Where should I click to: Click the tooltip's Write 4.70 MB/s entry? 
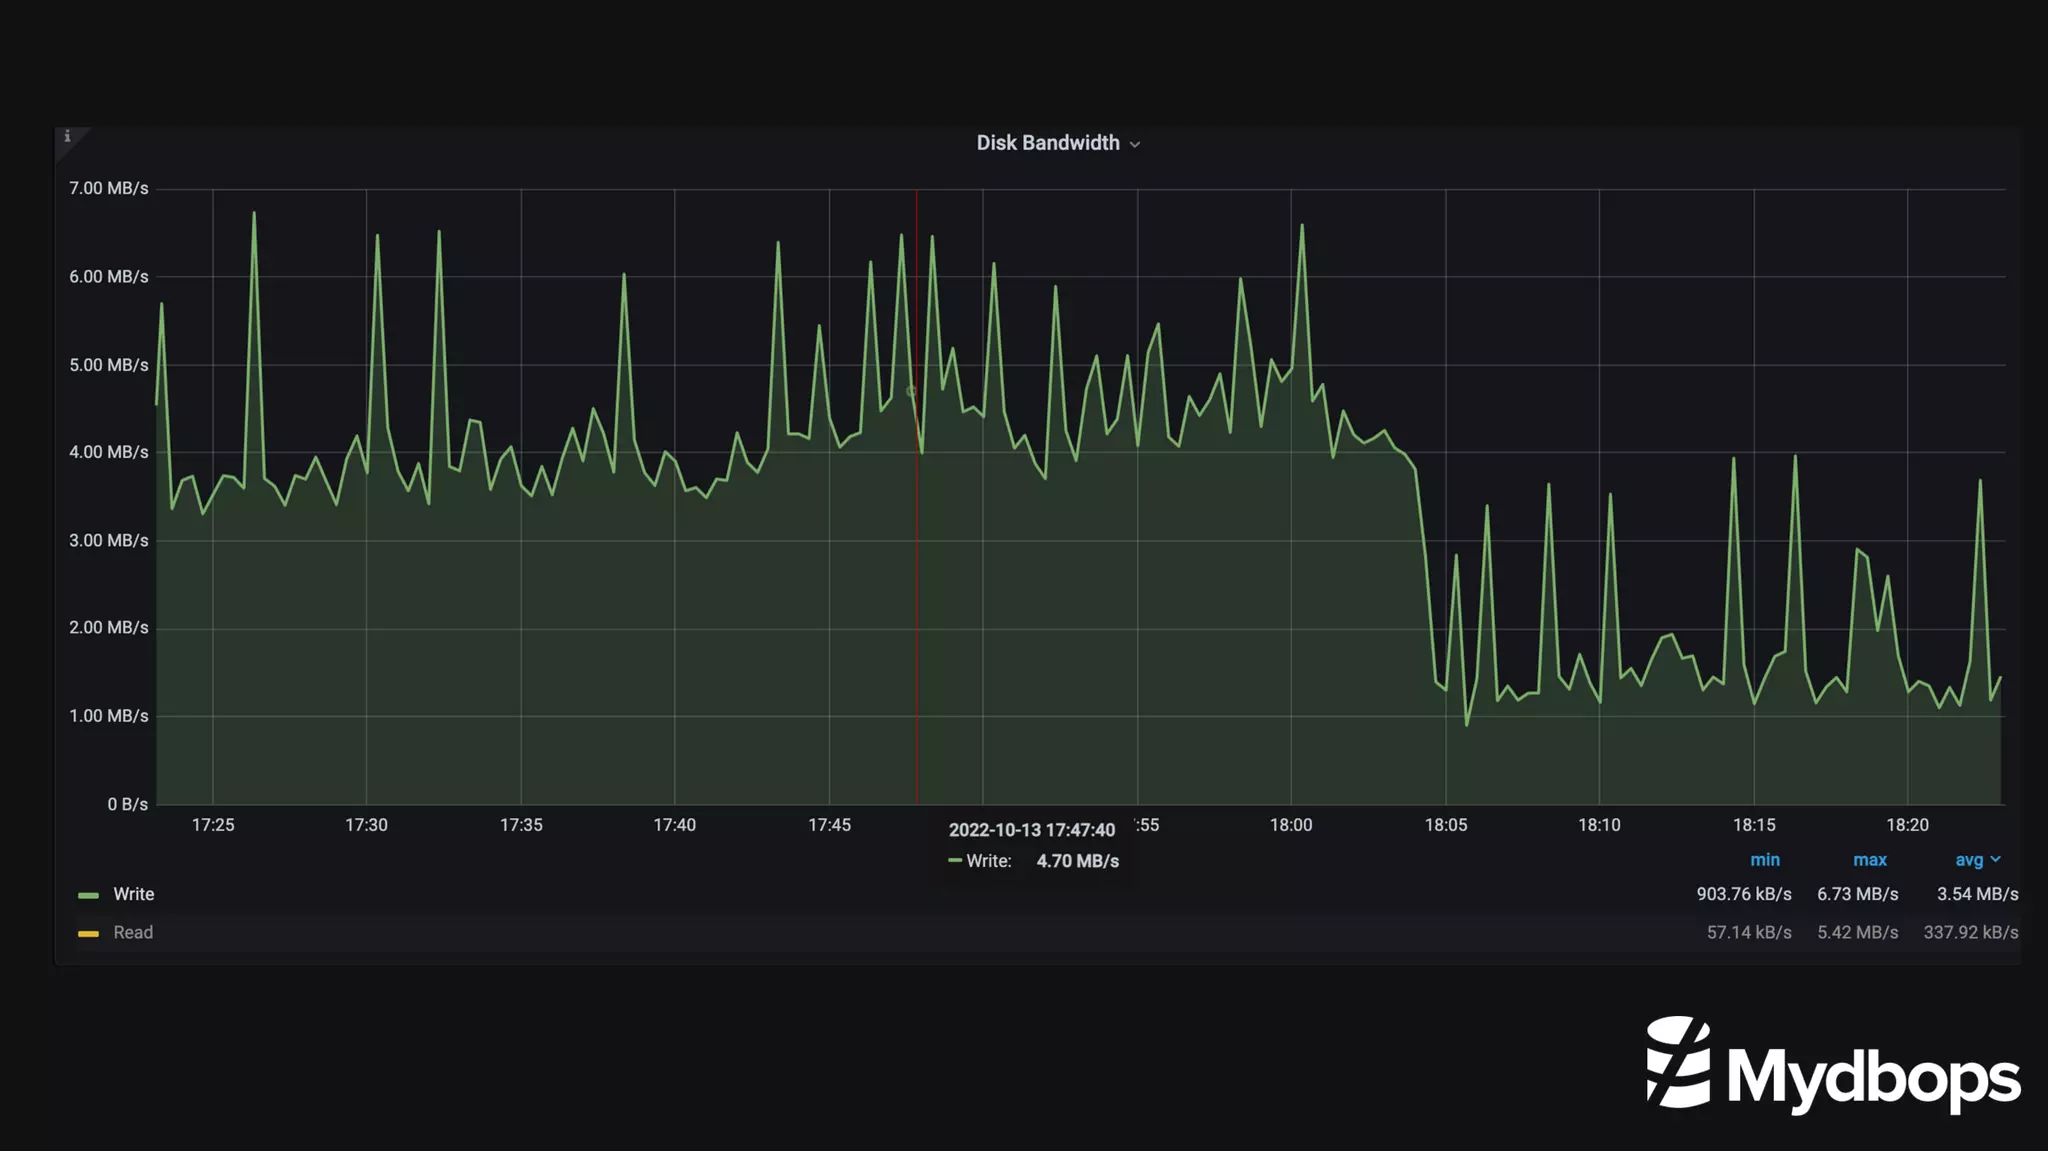pyautogui.click(x=1034, y=861)
